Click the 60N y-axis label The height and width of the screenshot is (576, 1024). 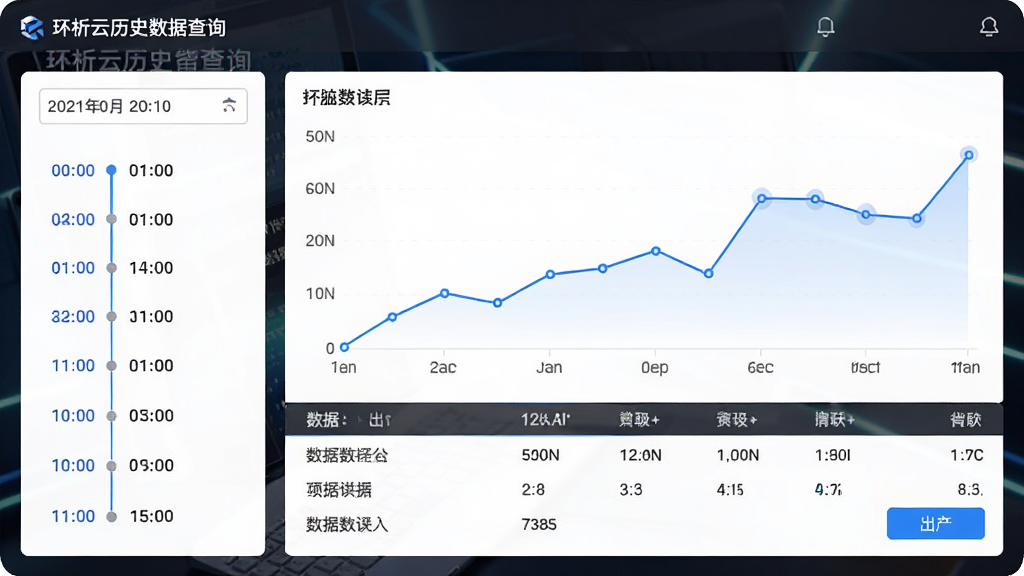tap(320, 189)
